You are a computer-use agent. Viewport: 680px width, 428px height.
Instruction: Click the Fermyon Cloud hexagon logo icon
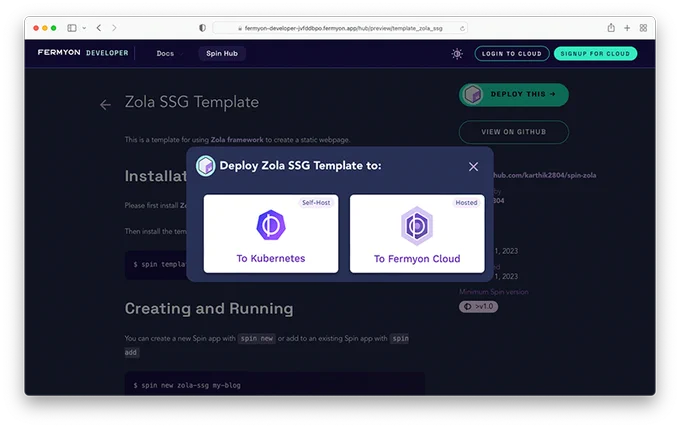tap(417, 225)
